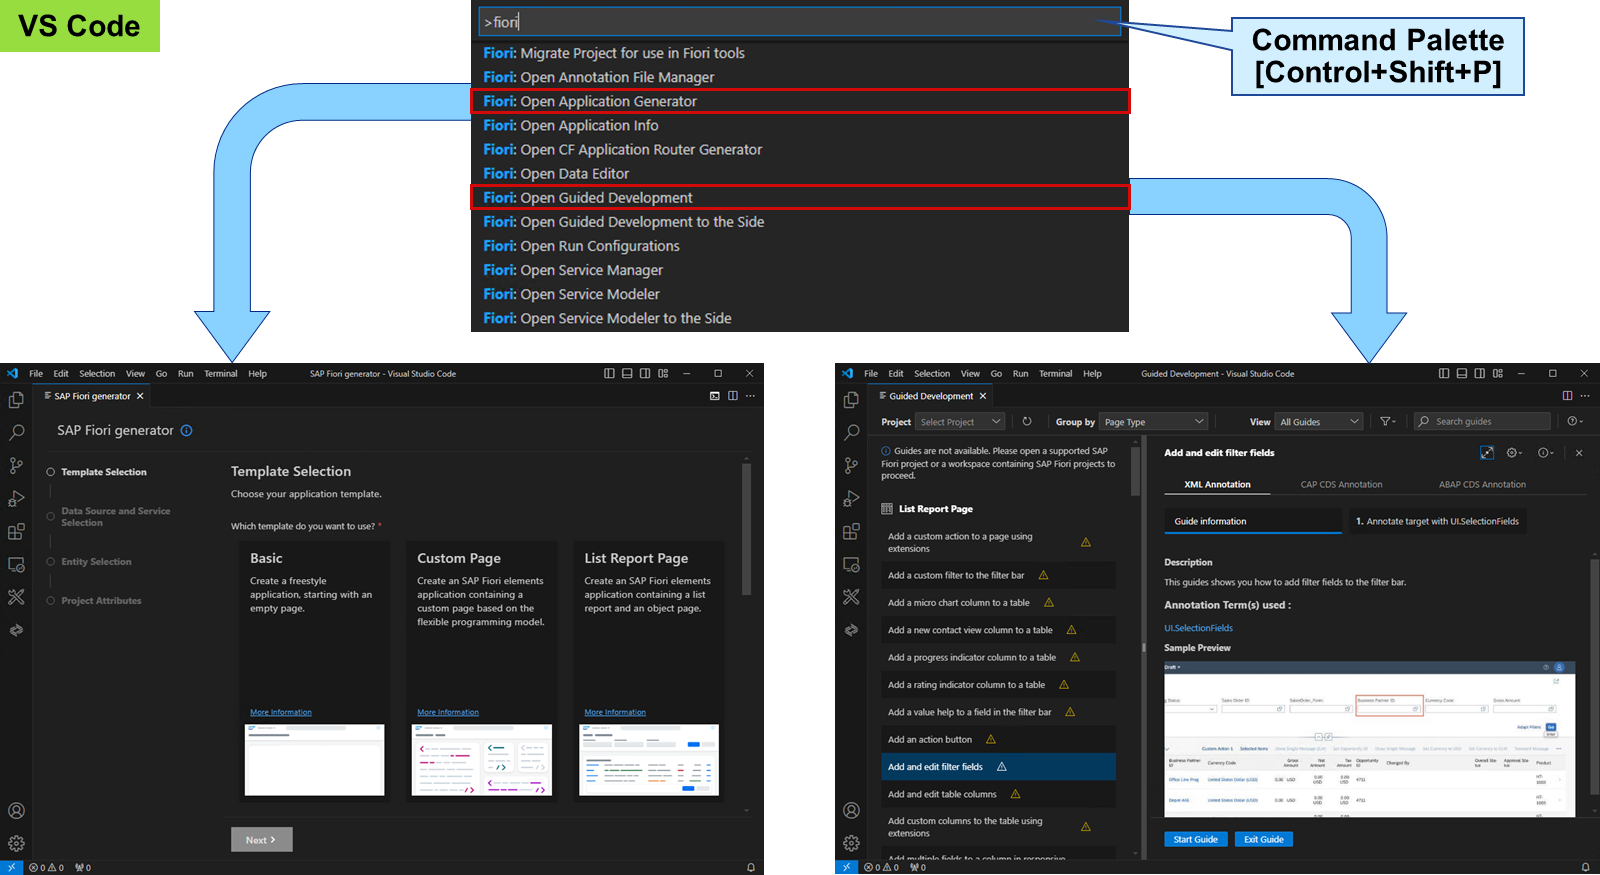Toggle panel layout icon in Guided Development title bar
Screen dimensions: 1600x875
pyautogui.click(x=1462, y=373)
